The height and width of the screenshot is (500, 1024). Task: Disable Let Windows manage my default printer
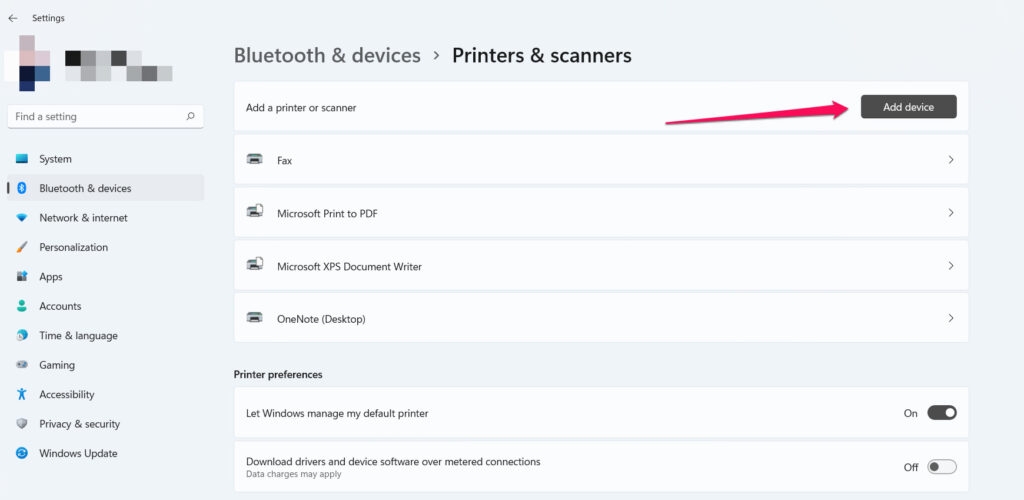(x=942, y=413)
